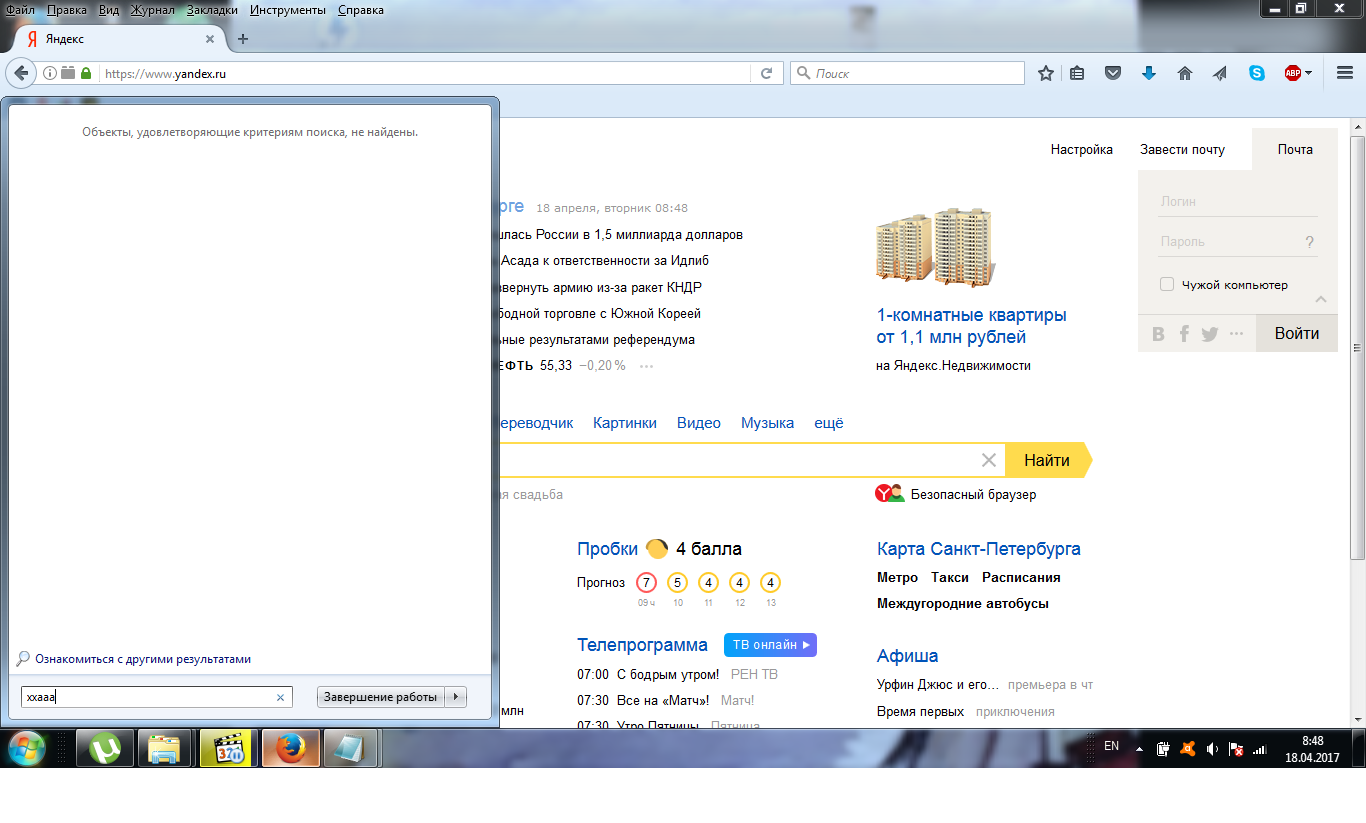Image resolution: width=1366 pixels, height=823 pixels.
Task: Clear the Start menu search box text
Action: click(280, 697)
